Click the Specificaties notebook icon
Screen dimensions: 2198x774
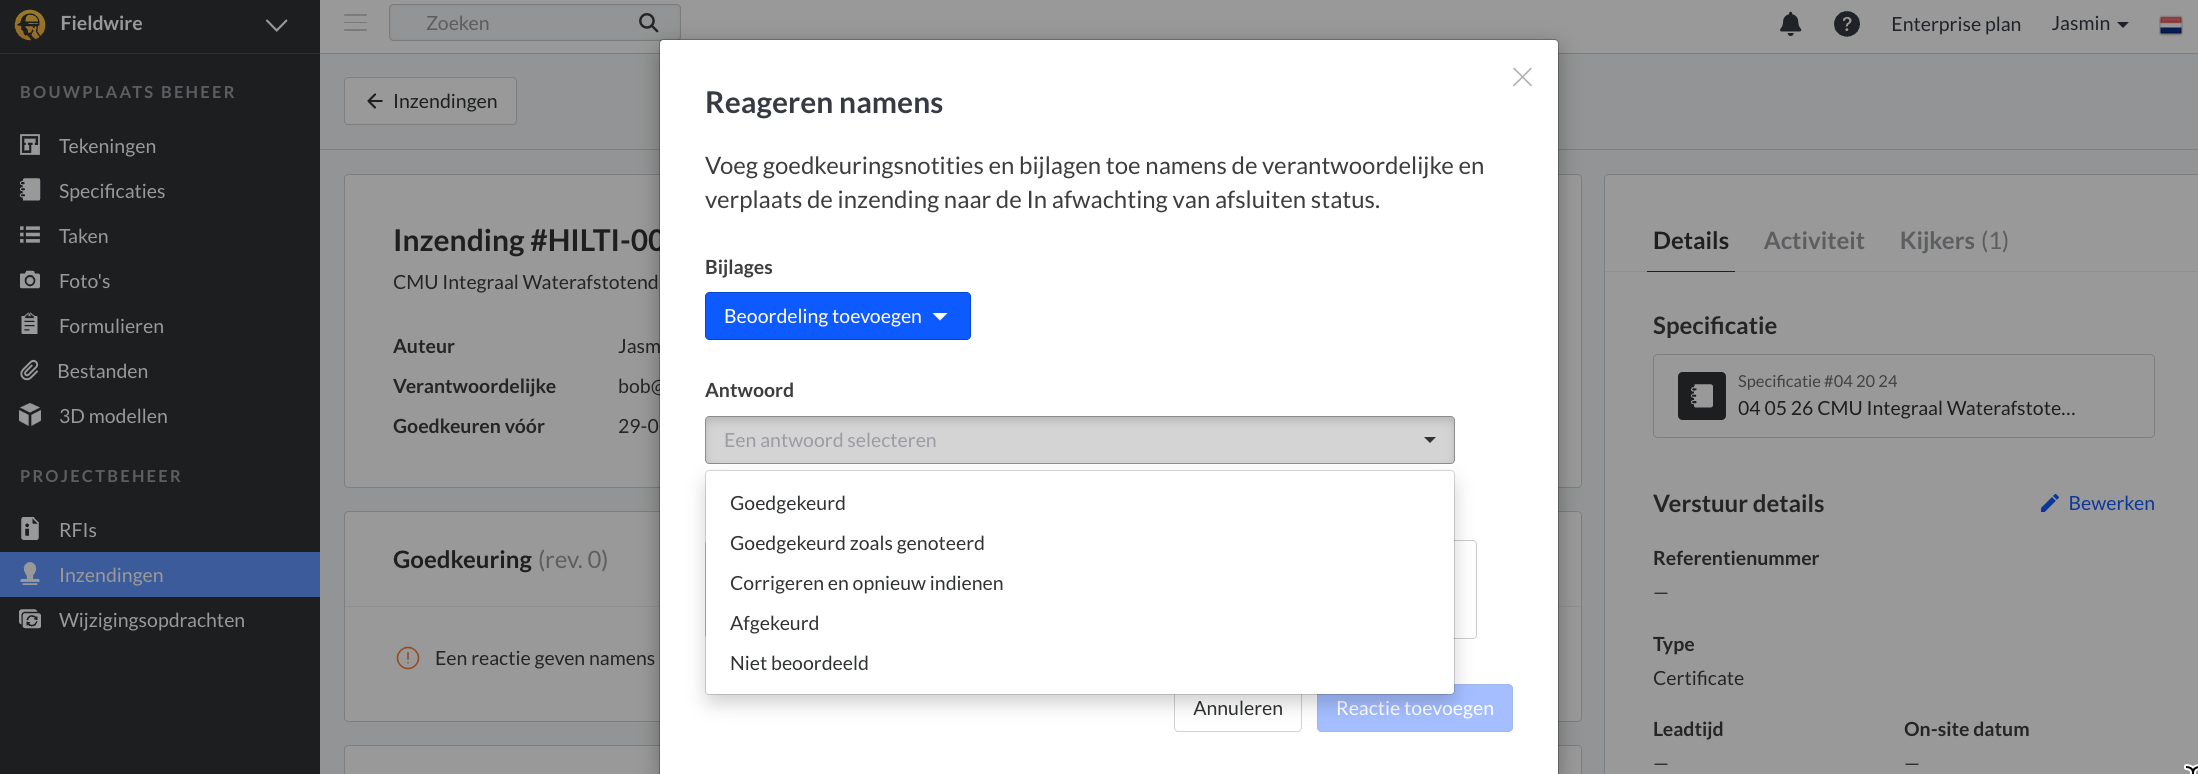[30, 190]
